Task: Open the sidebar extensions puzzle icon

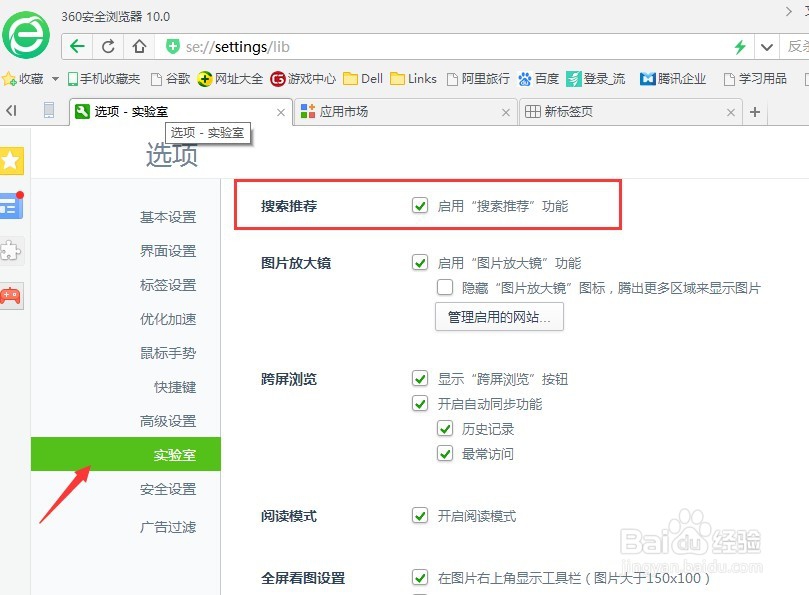Action: pyautogui.click(x=11, y=251)
